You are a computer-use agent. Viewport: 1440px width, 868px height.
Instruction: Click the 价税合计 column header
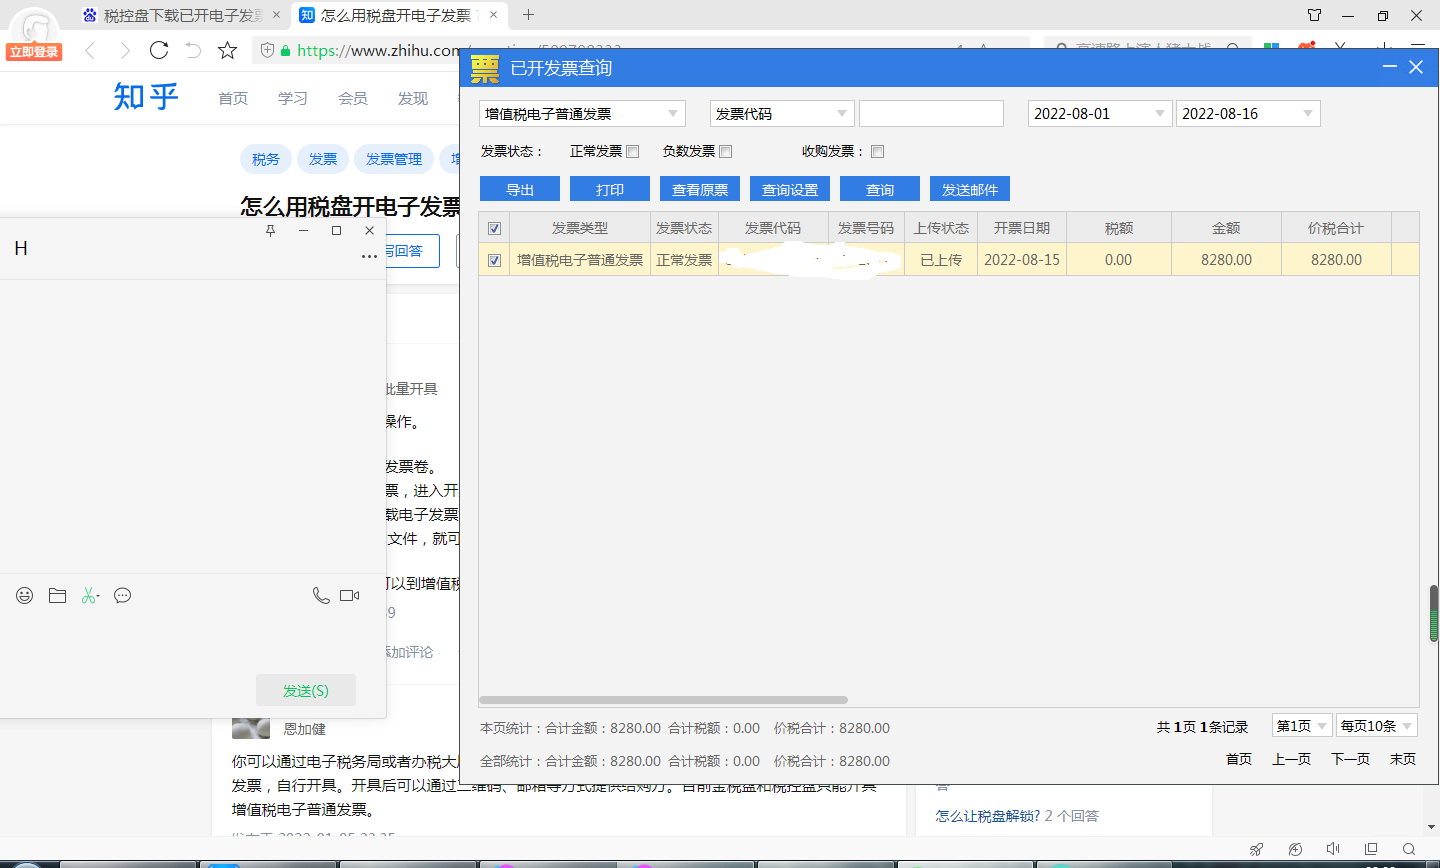(1336, 228)
